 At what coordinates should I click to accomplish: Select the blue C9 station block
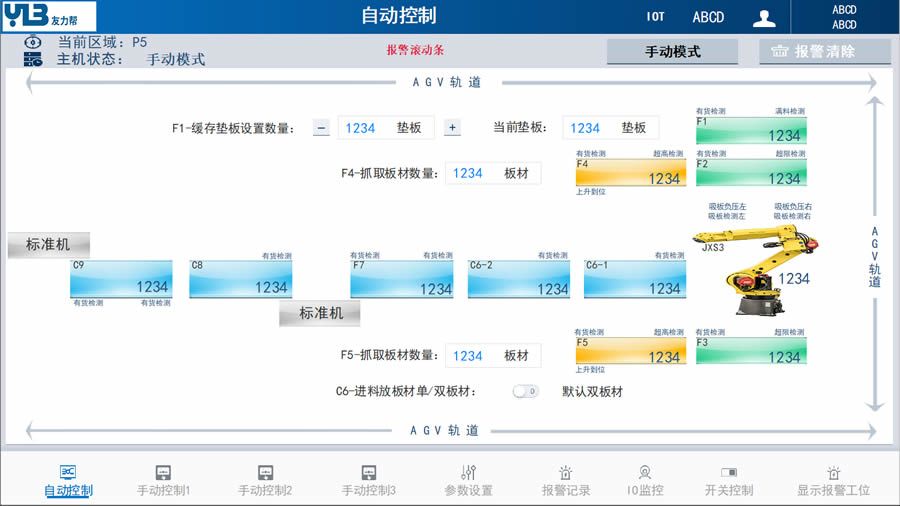point(121,279)
